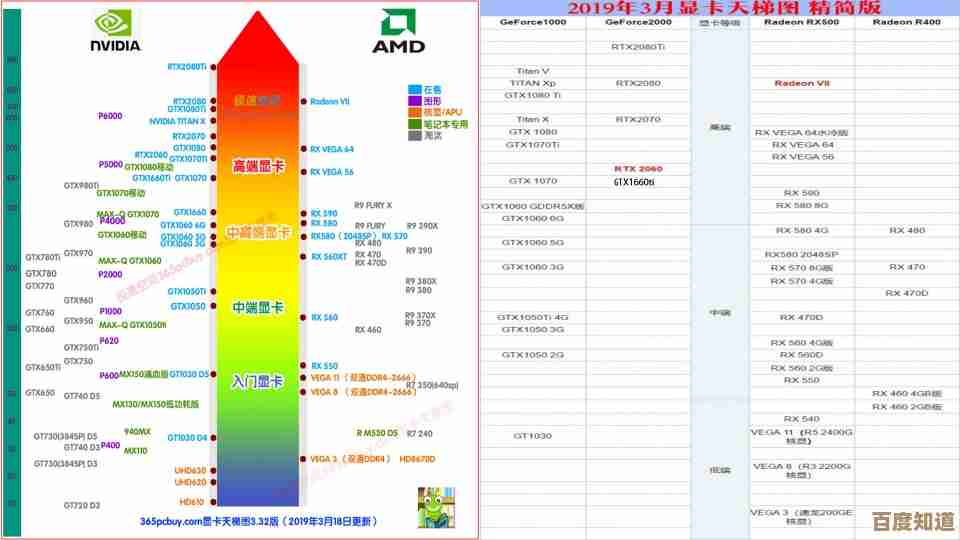Click RX VEGA 56 in the AMD ladder chart

[x=332, y=172]
